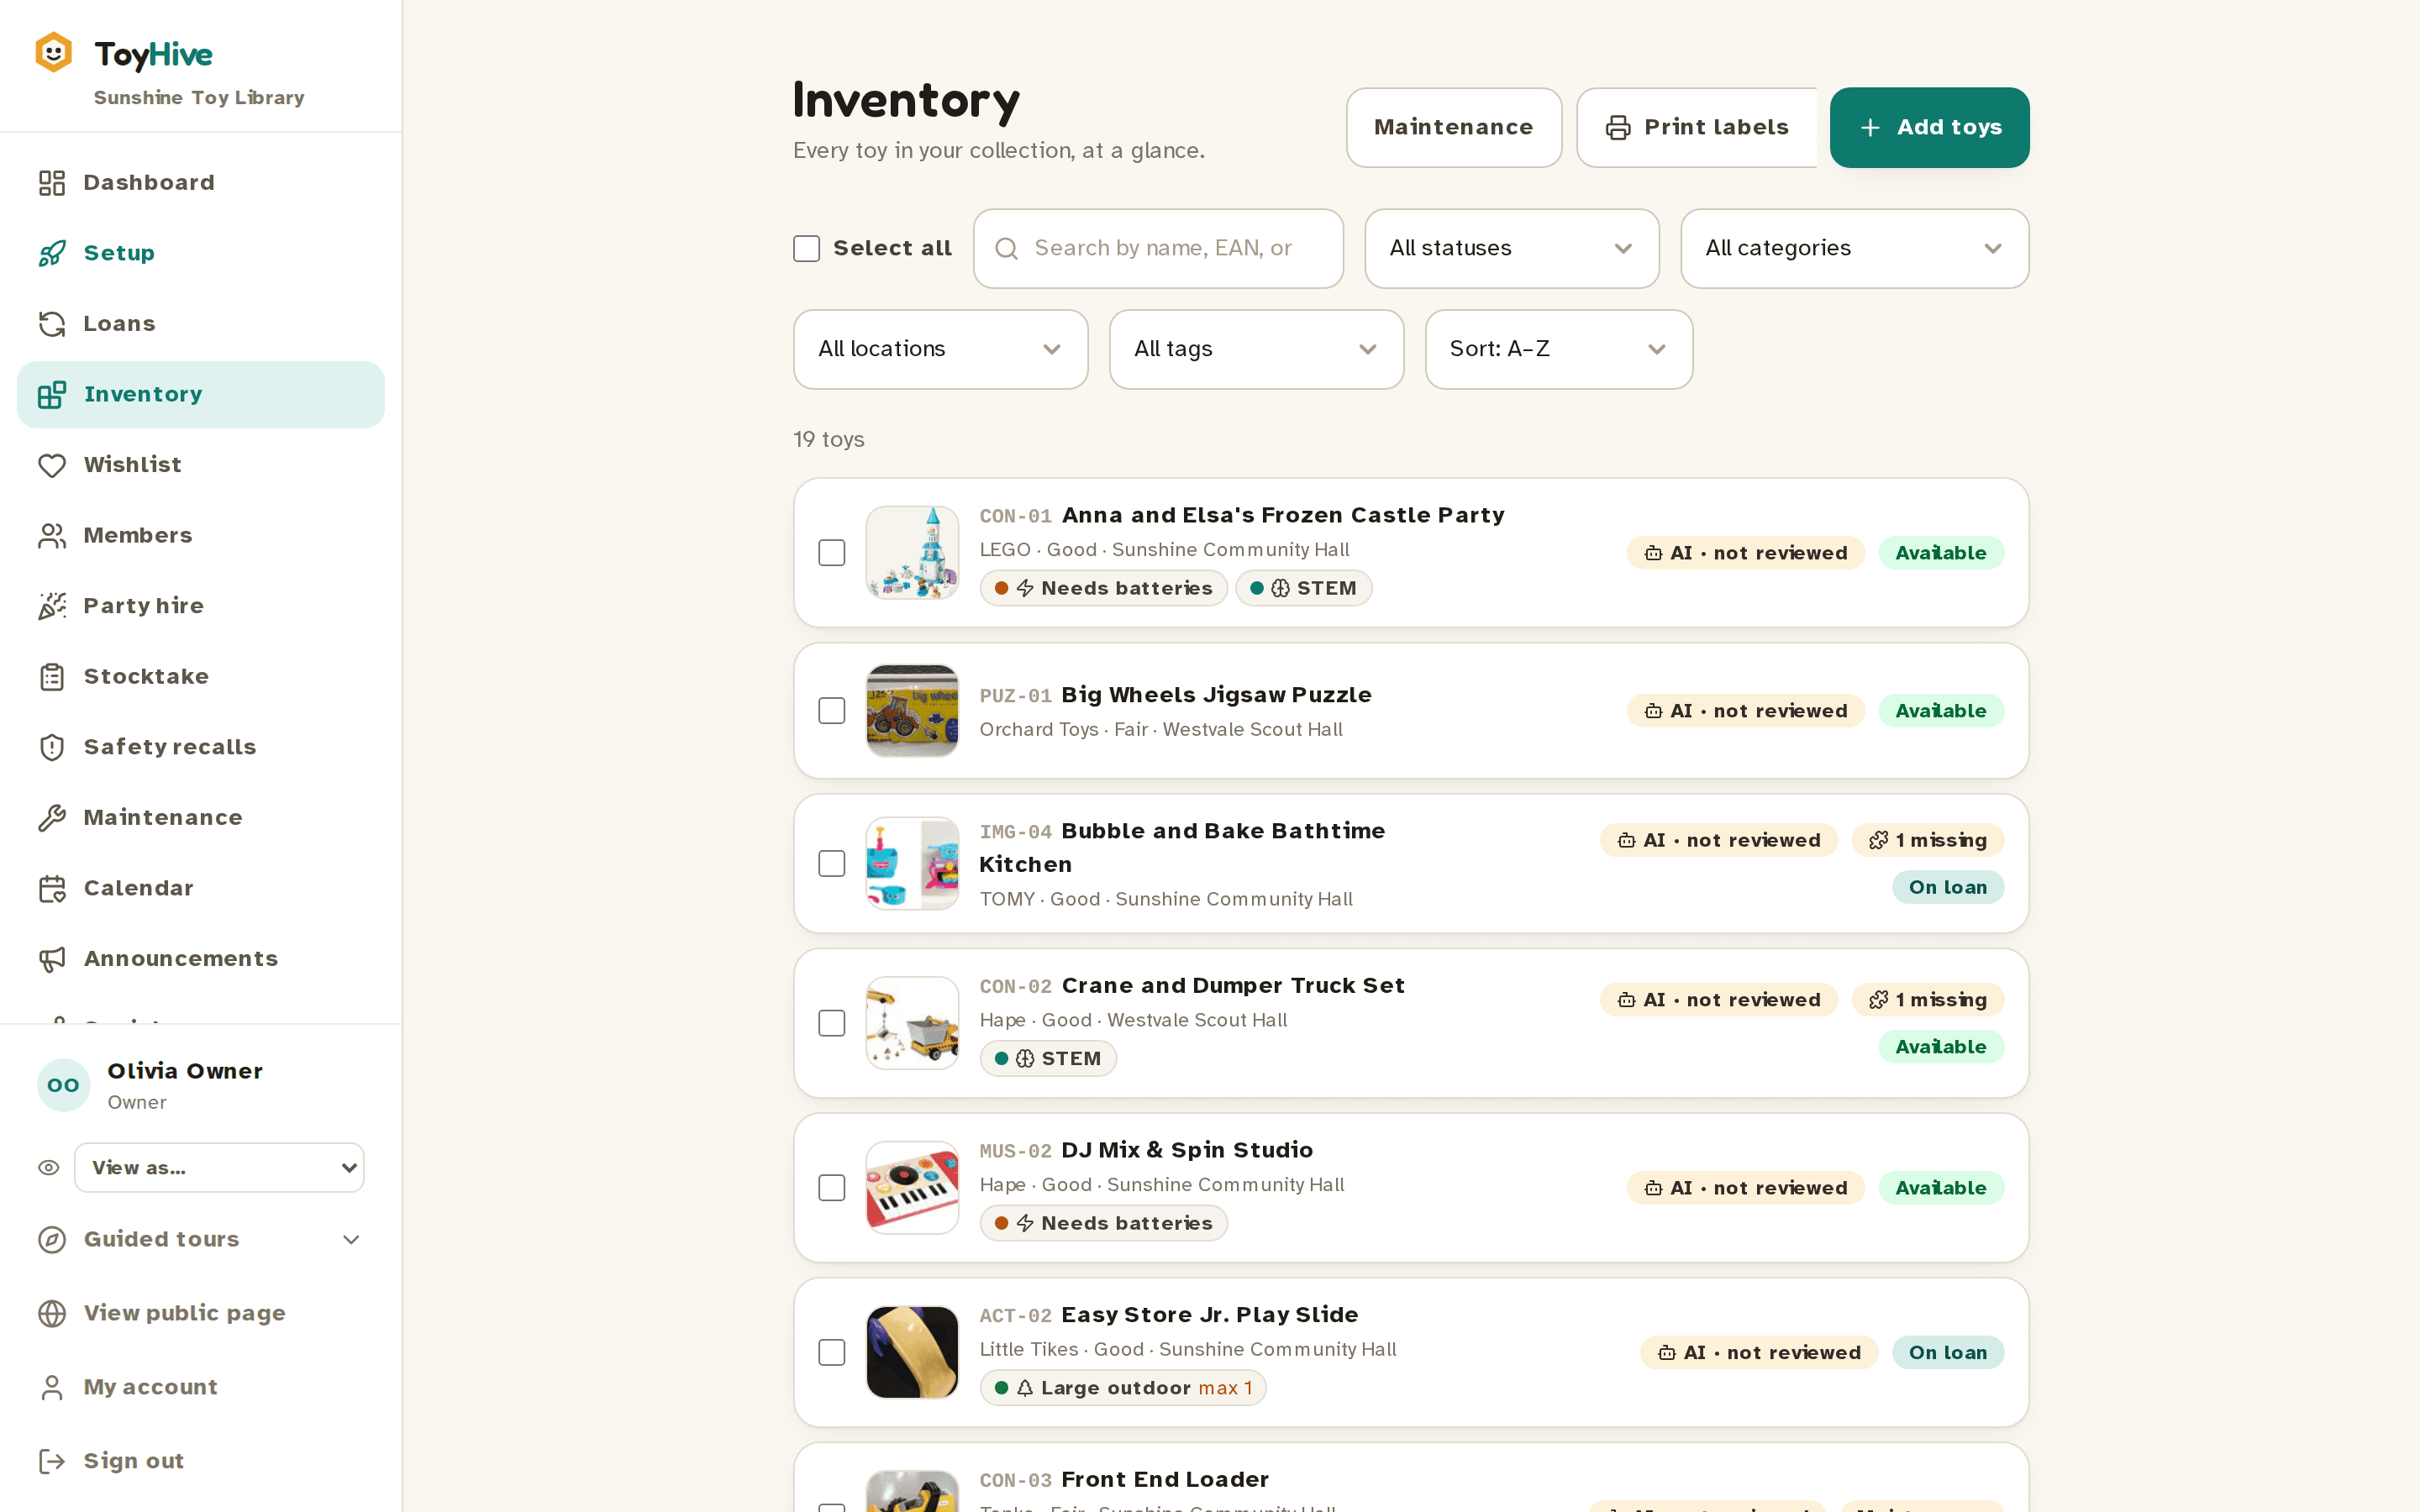Tick the Select all checkbox
Screen dimensions: 2420x1512
point(806,249)
